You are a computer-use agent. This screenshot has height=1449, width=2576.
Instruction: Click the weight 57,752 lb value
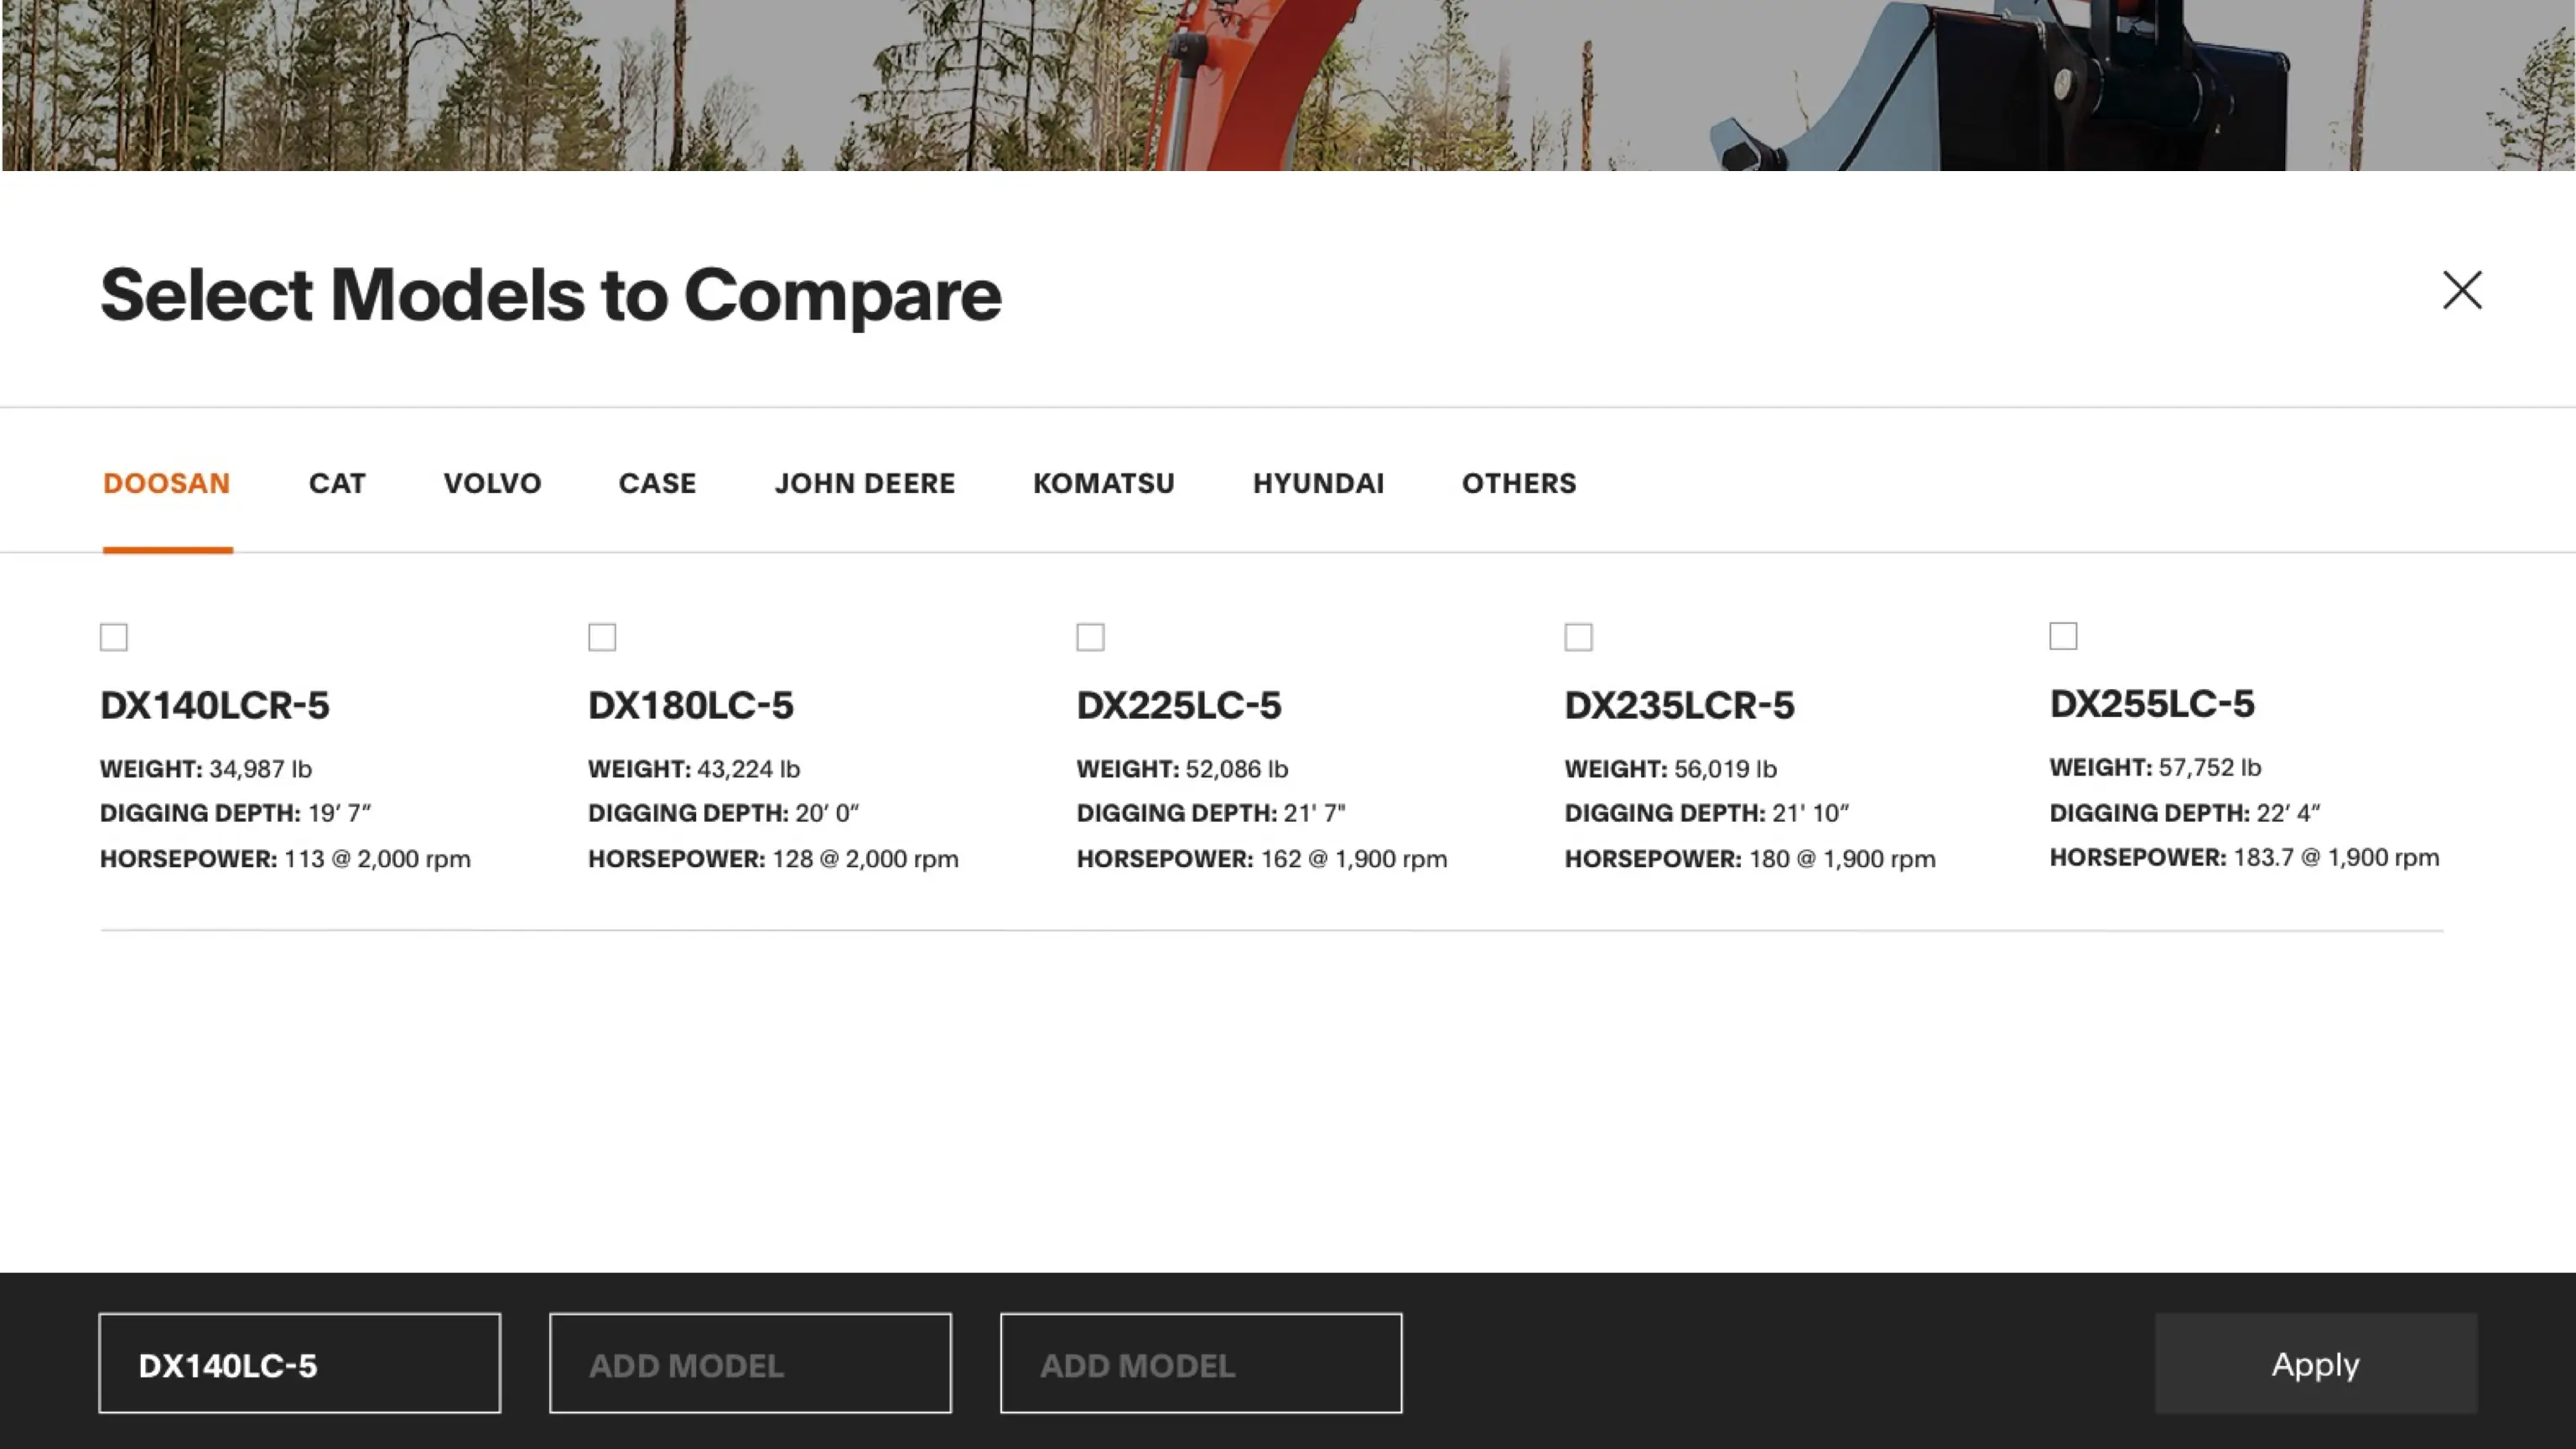[2209, 767]
